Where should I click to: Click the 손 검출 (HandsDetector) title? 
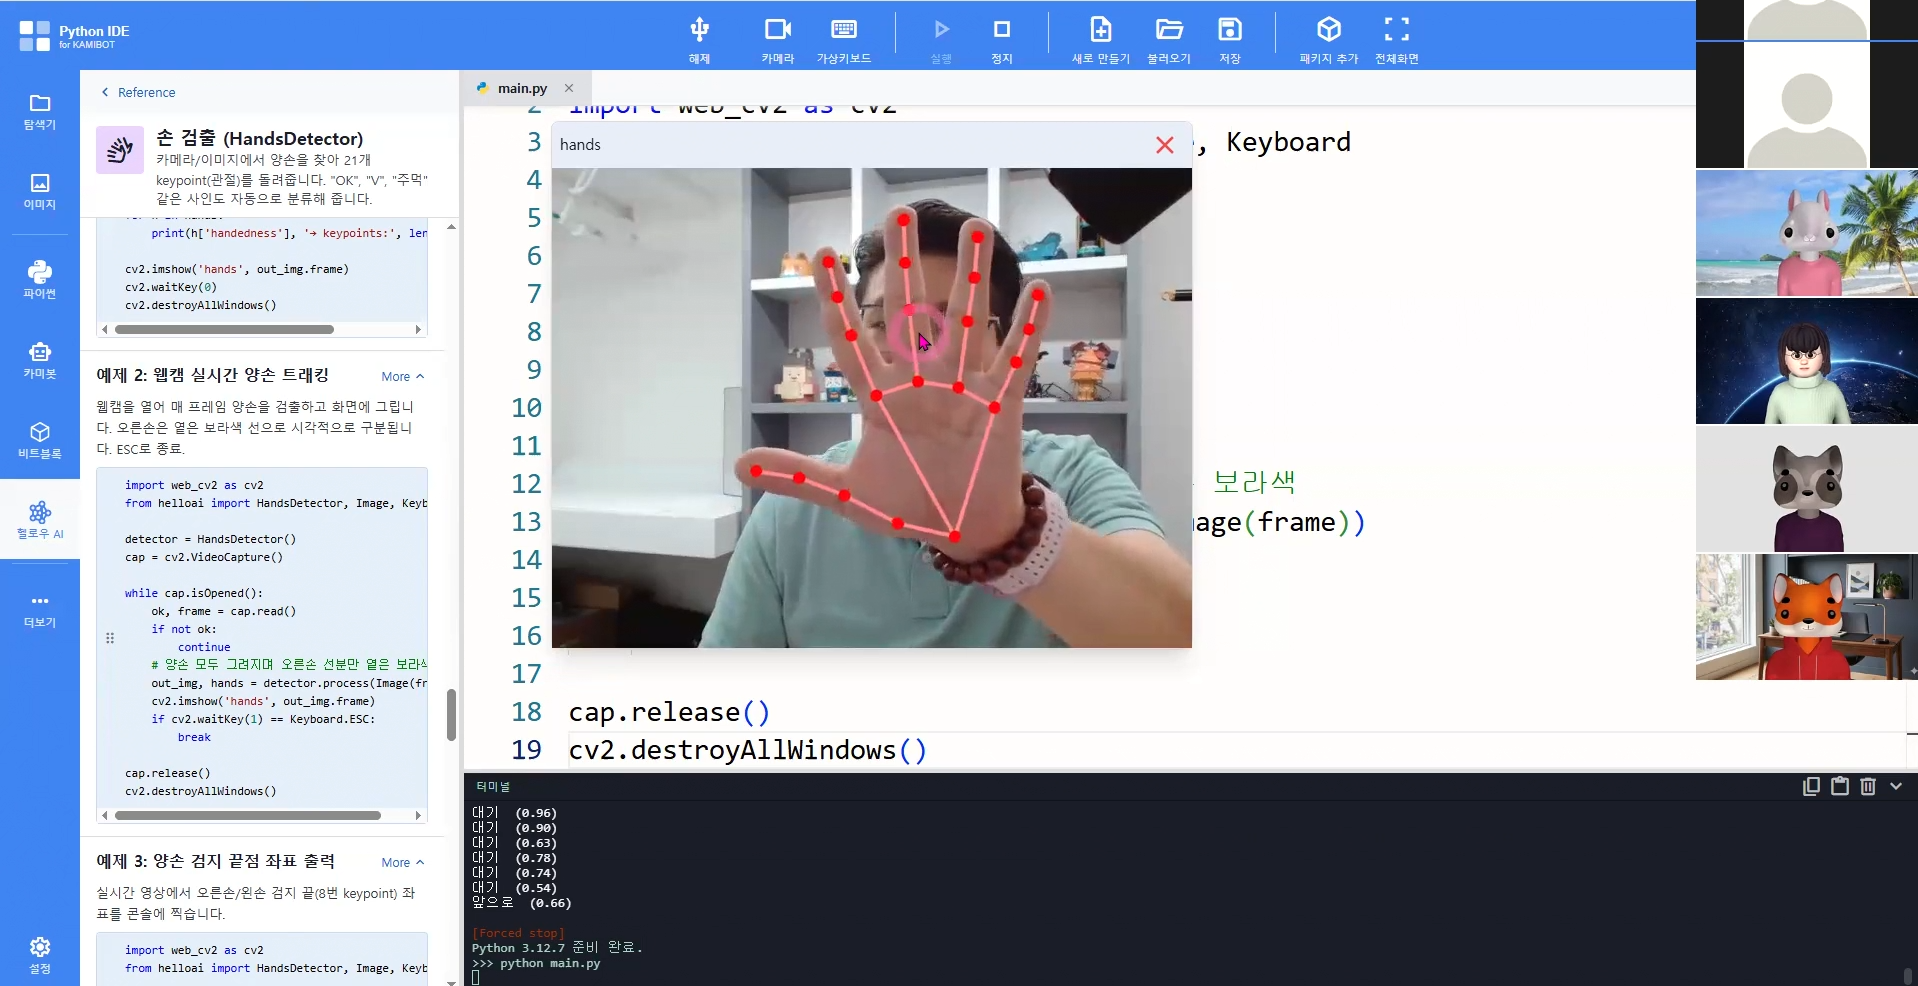coord(260,138)
